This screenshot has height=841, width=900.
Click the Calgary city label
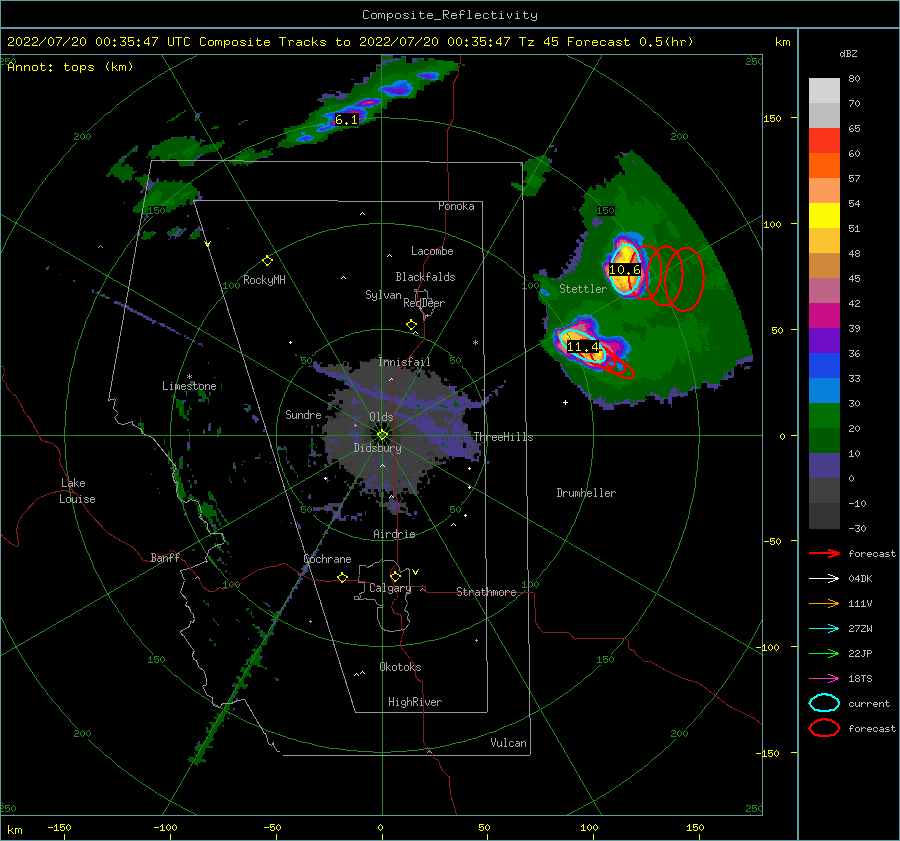point(390,588)
